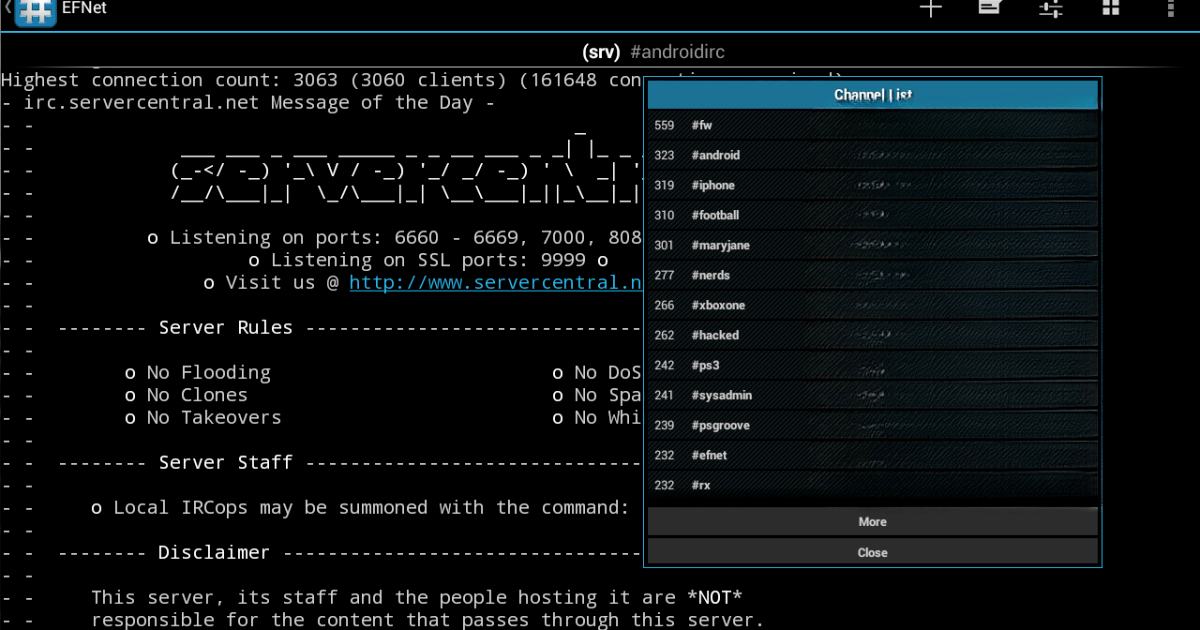Close the Channel List dialog
This screenshot has width=1200, height=630.
(872, 552)
